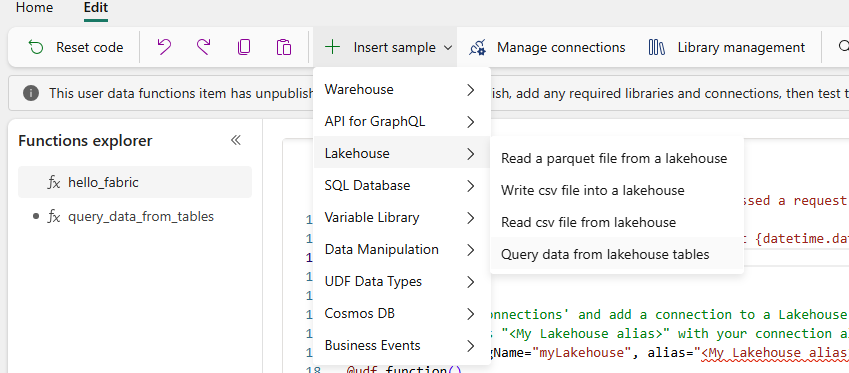Expand the Warehouse submenu chevron
The width and height of the screenshot is (849, 373).
click(x=470, y=89)
